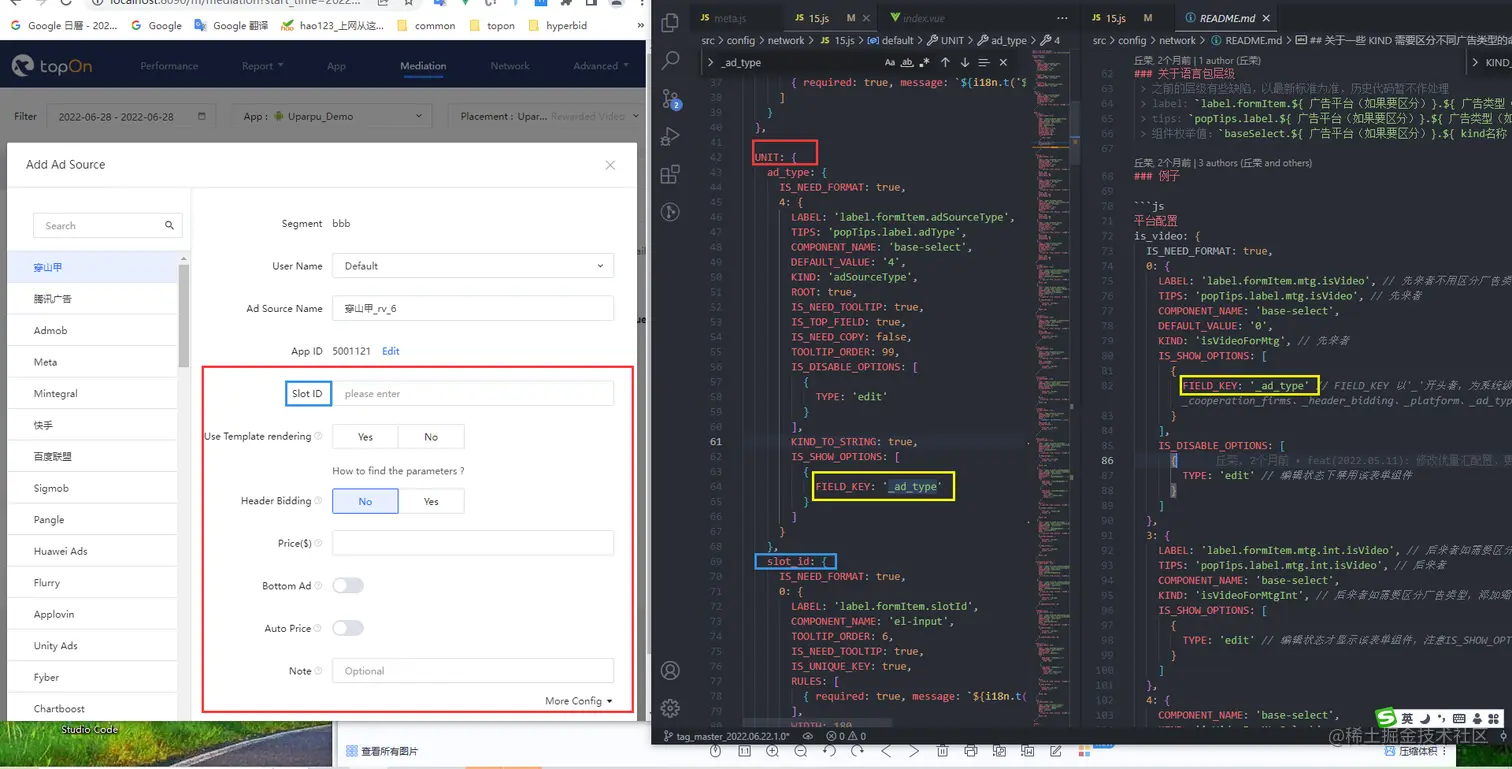The height and width of the screenshot is (769, 1512).
Task: Go to previous match in find widget
Action: click(945, 62)
